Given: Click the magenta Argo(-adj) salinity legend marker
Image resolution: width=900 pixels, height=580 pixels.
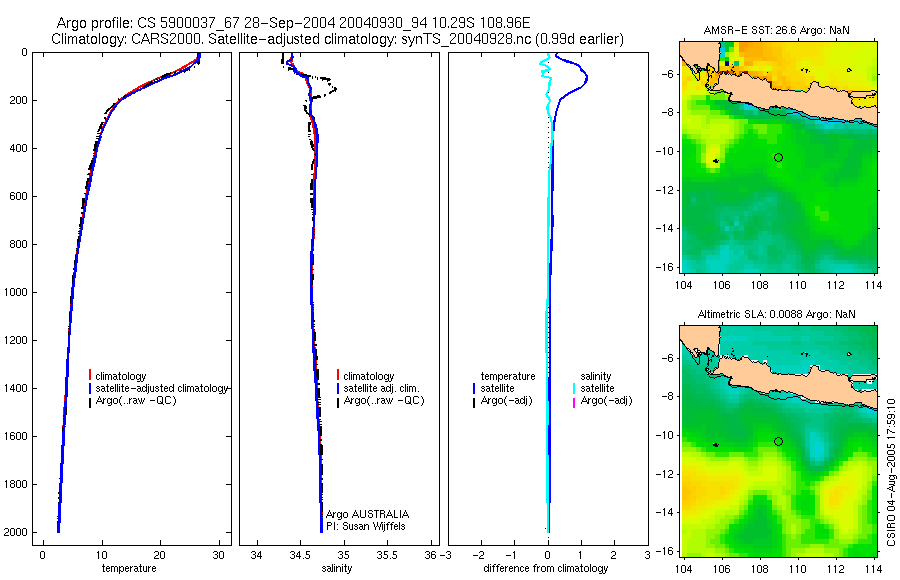Looking at the screenshot, I should point(574,401).
